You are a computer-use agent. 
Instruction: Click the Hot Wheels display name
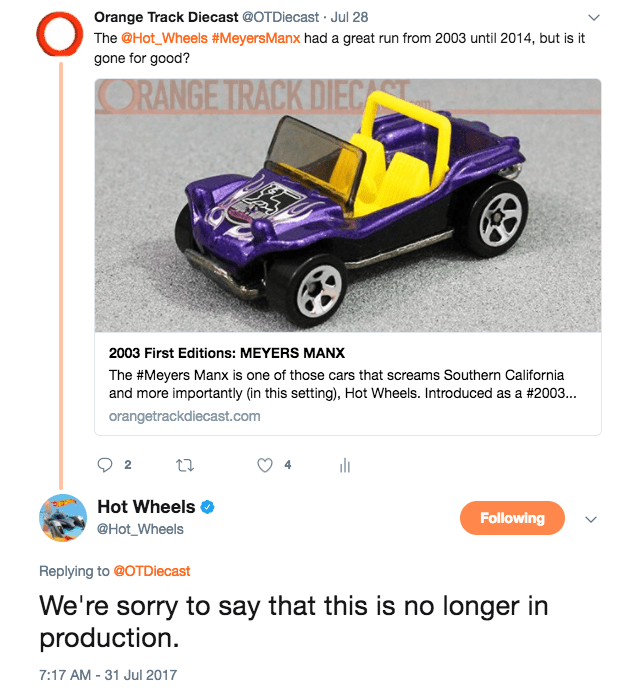pos(146,507)
